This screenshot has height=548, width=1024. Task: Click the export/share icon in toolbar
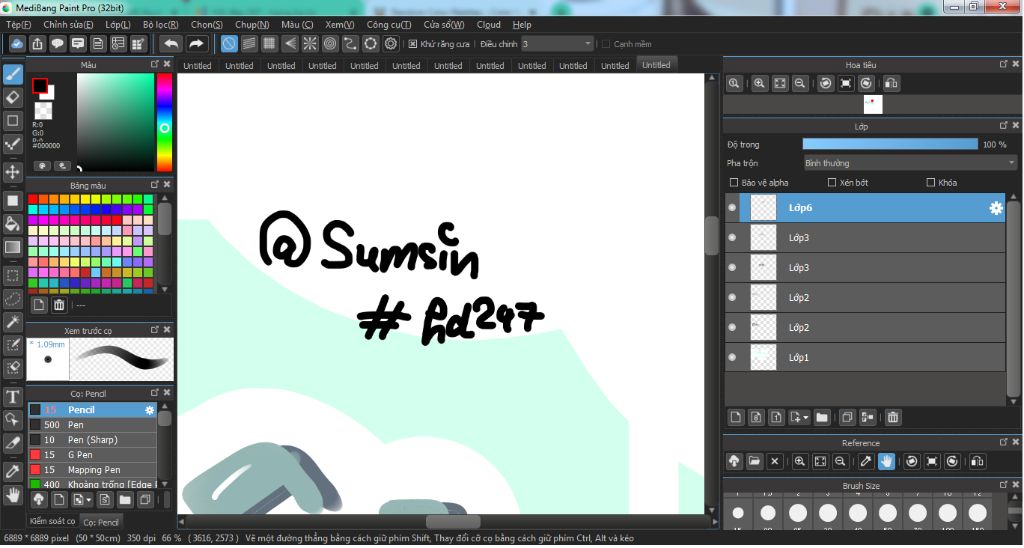coord(37,44)
